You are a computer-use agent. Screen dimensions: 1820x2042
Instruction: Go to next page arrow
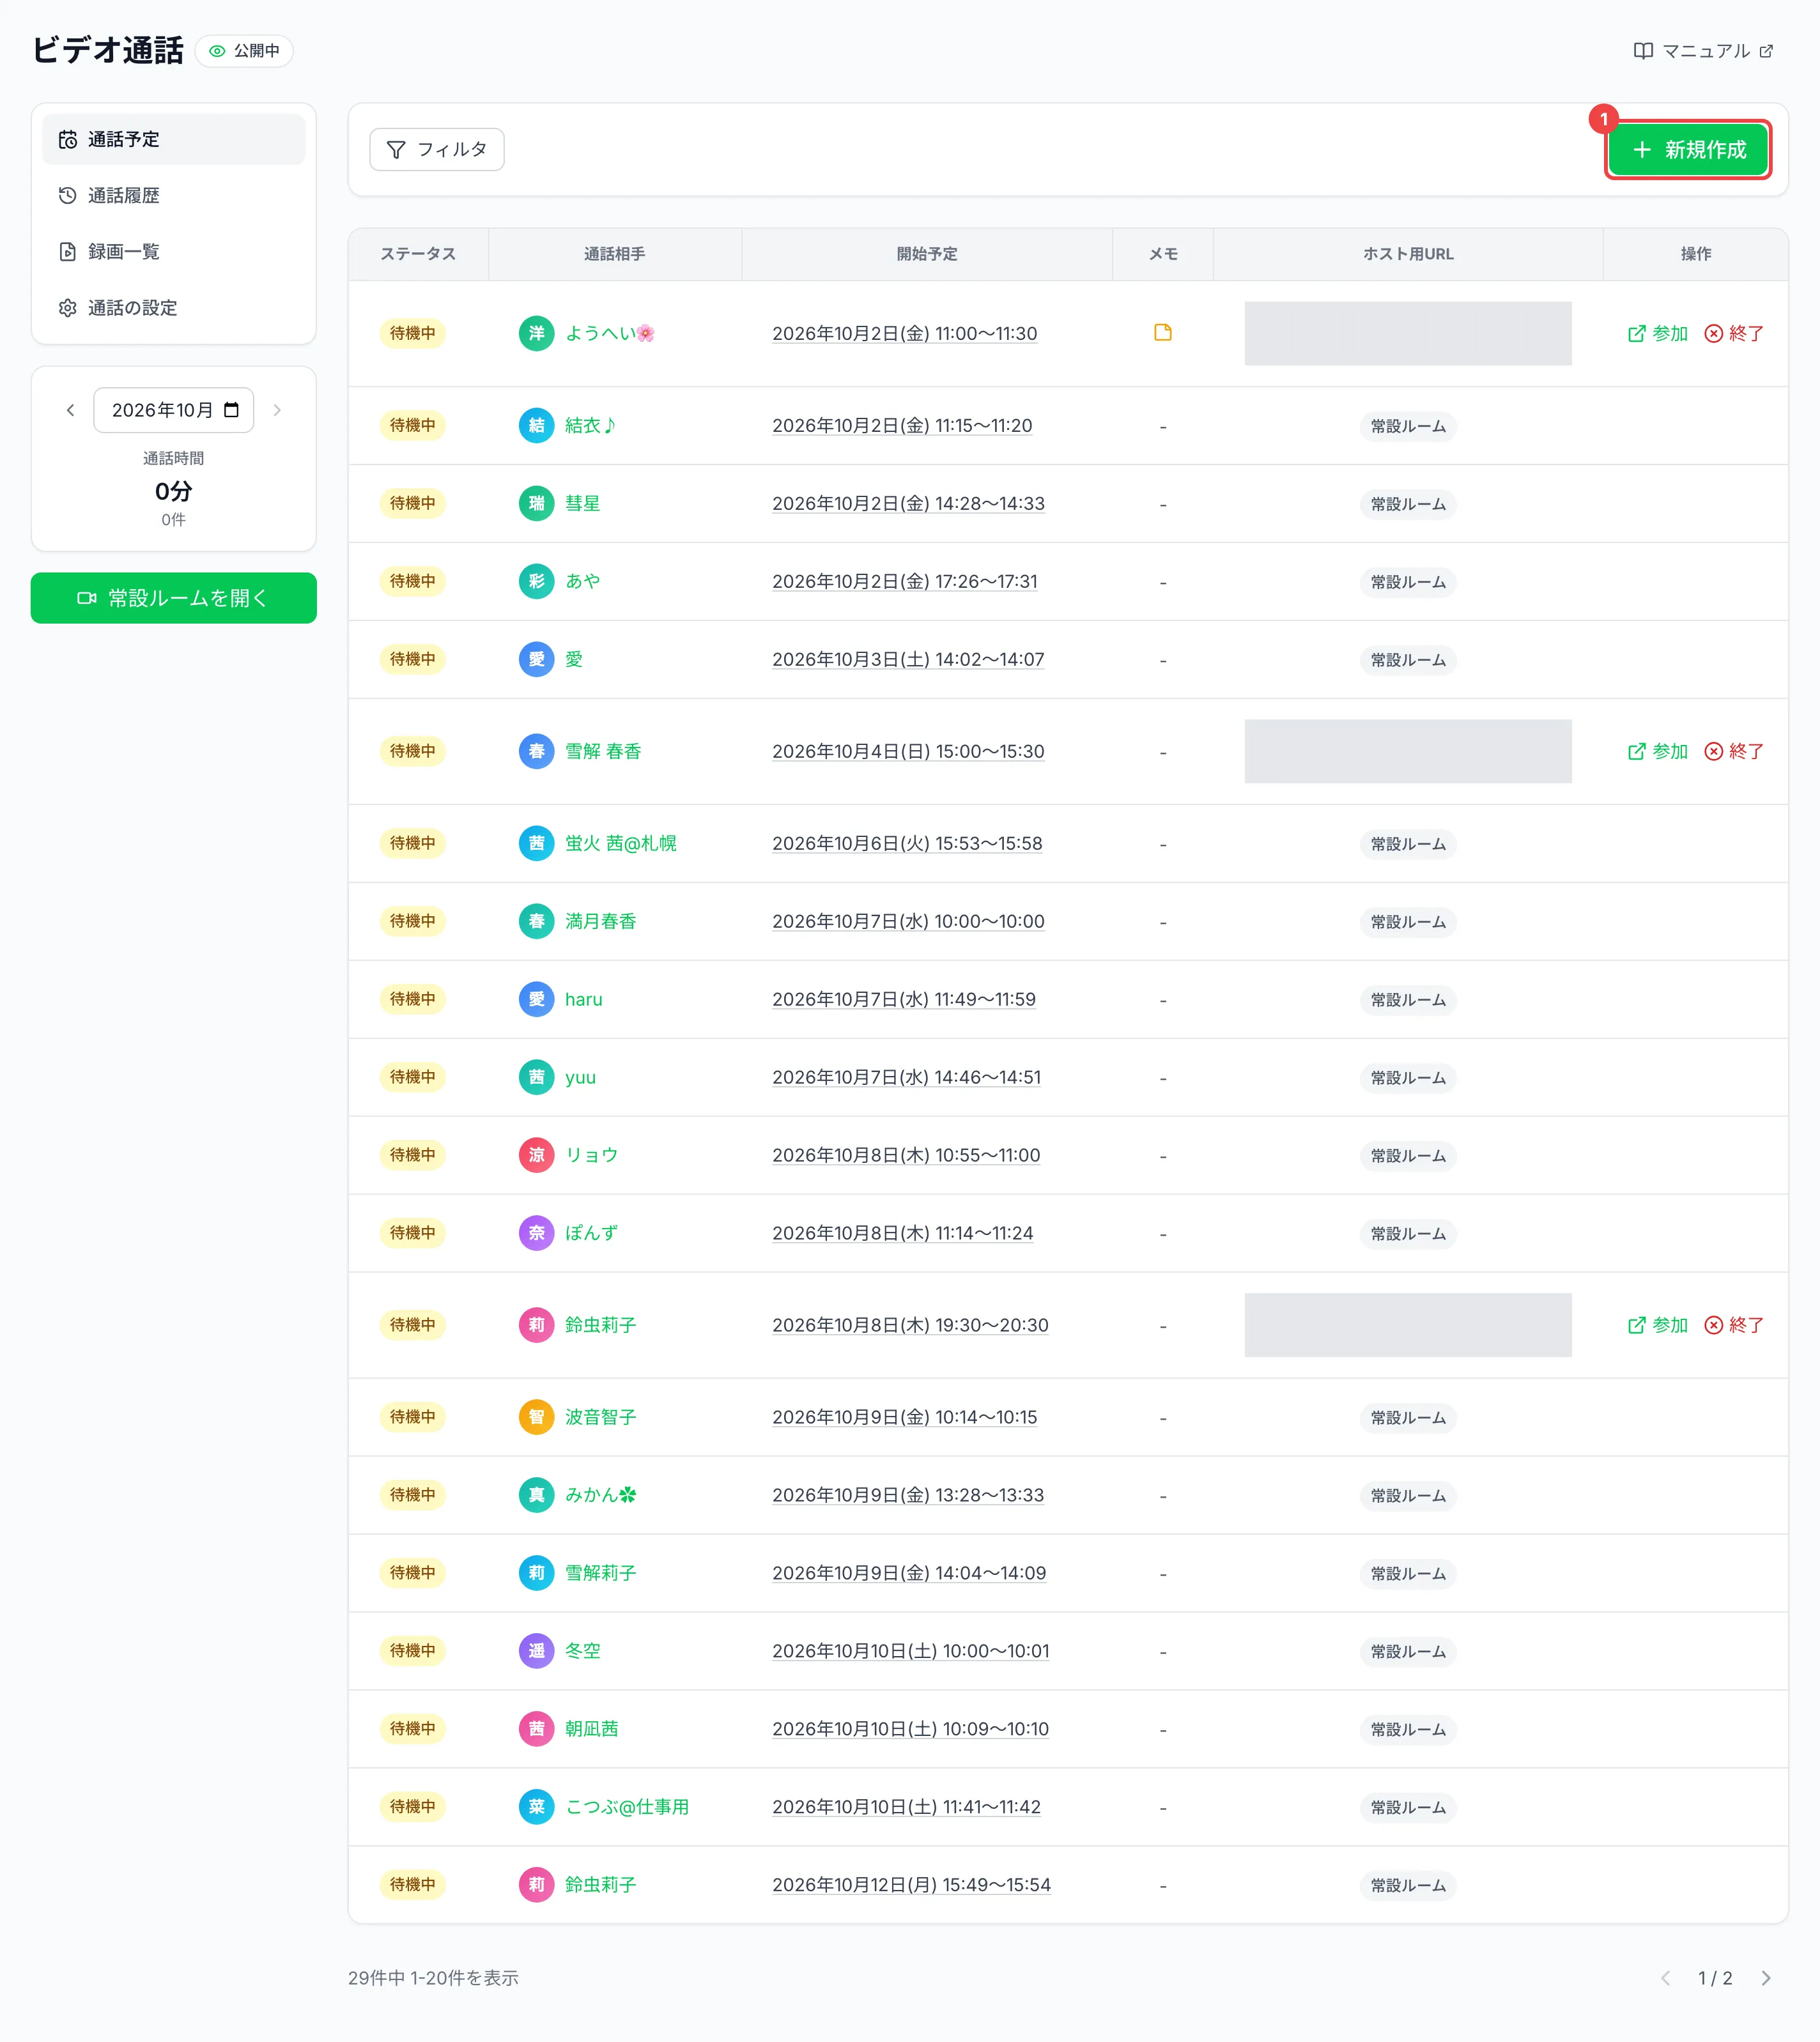click(x=1766, y=1979)
